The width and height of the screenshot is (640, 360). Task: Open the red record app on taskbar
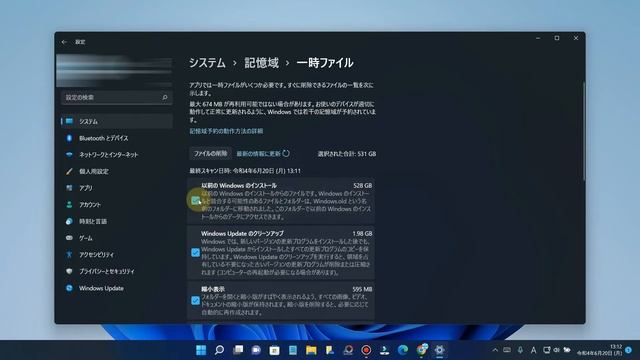pyautogui.click(x=366, y=350)
